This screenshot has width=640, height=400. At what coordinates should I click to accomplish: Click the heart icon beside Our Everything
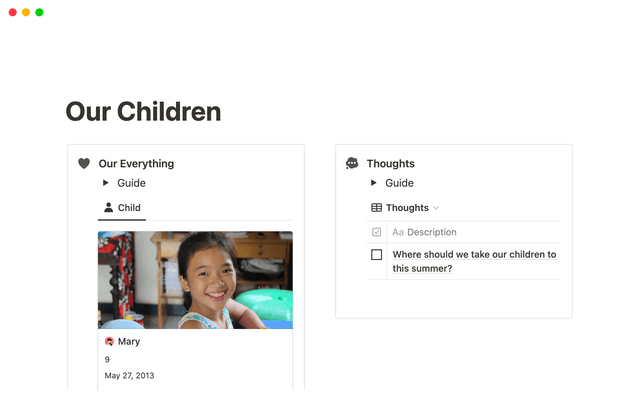tap(84, 163)
